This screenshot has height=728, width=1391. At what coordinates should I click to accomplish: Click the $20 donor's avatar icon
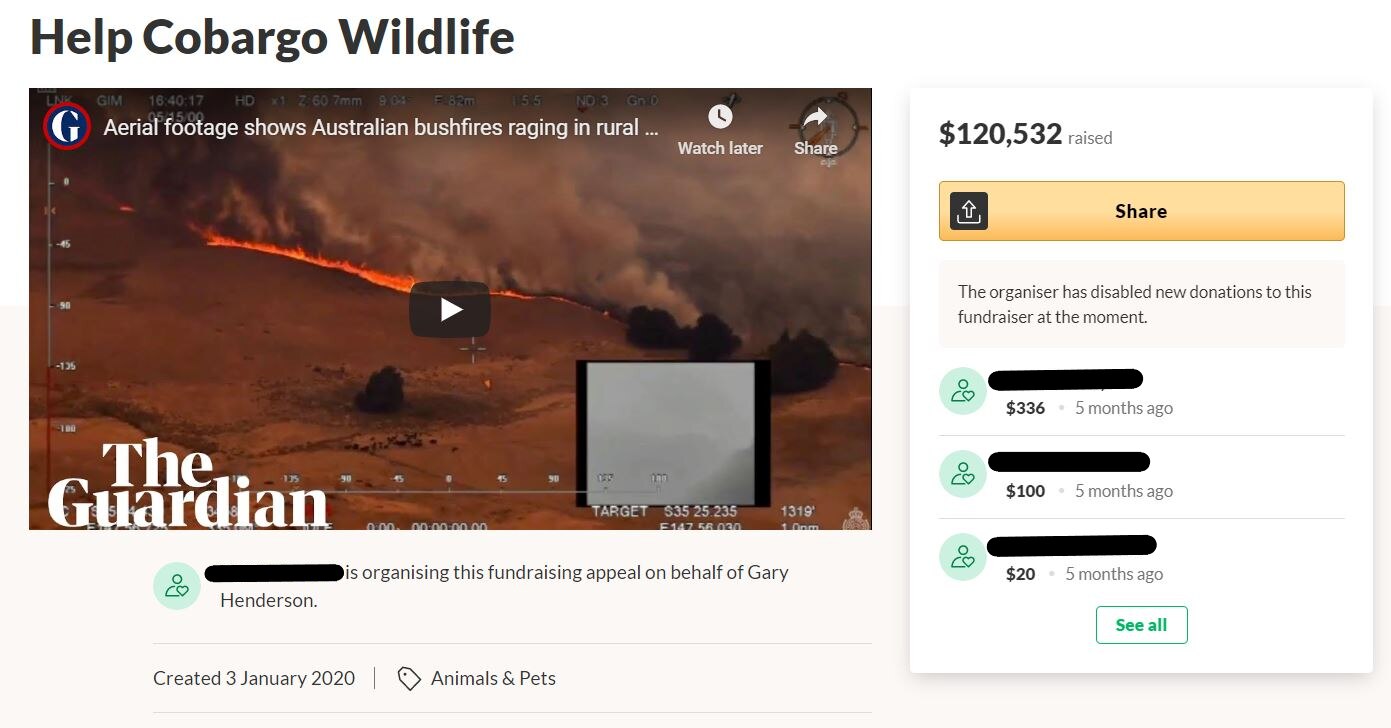pos(962,557)
